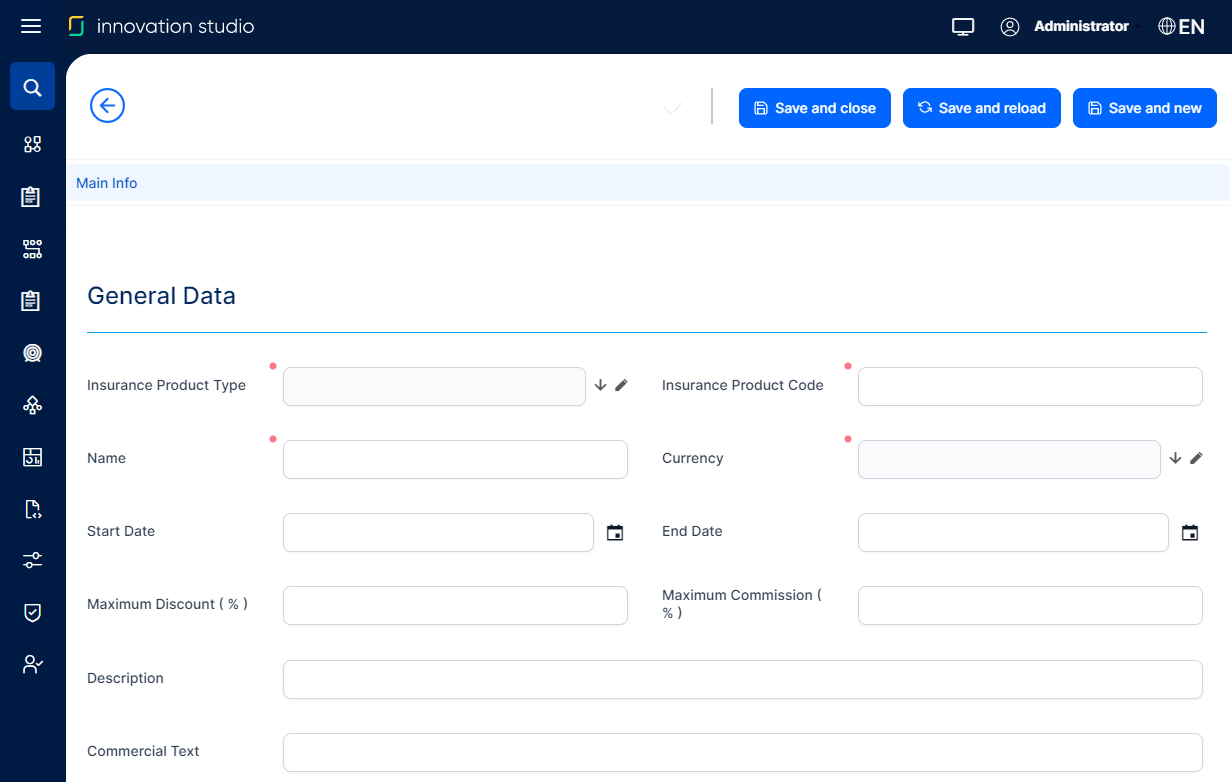The height and width of the screenshot is (782, 1232).
Task: Click Save and reload button
Action: (x=981, y=108)
